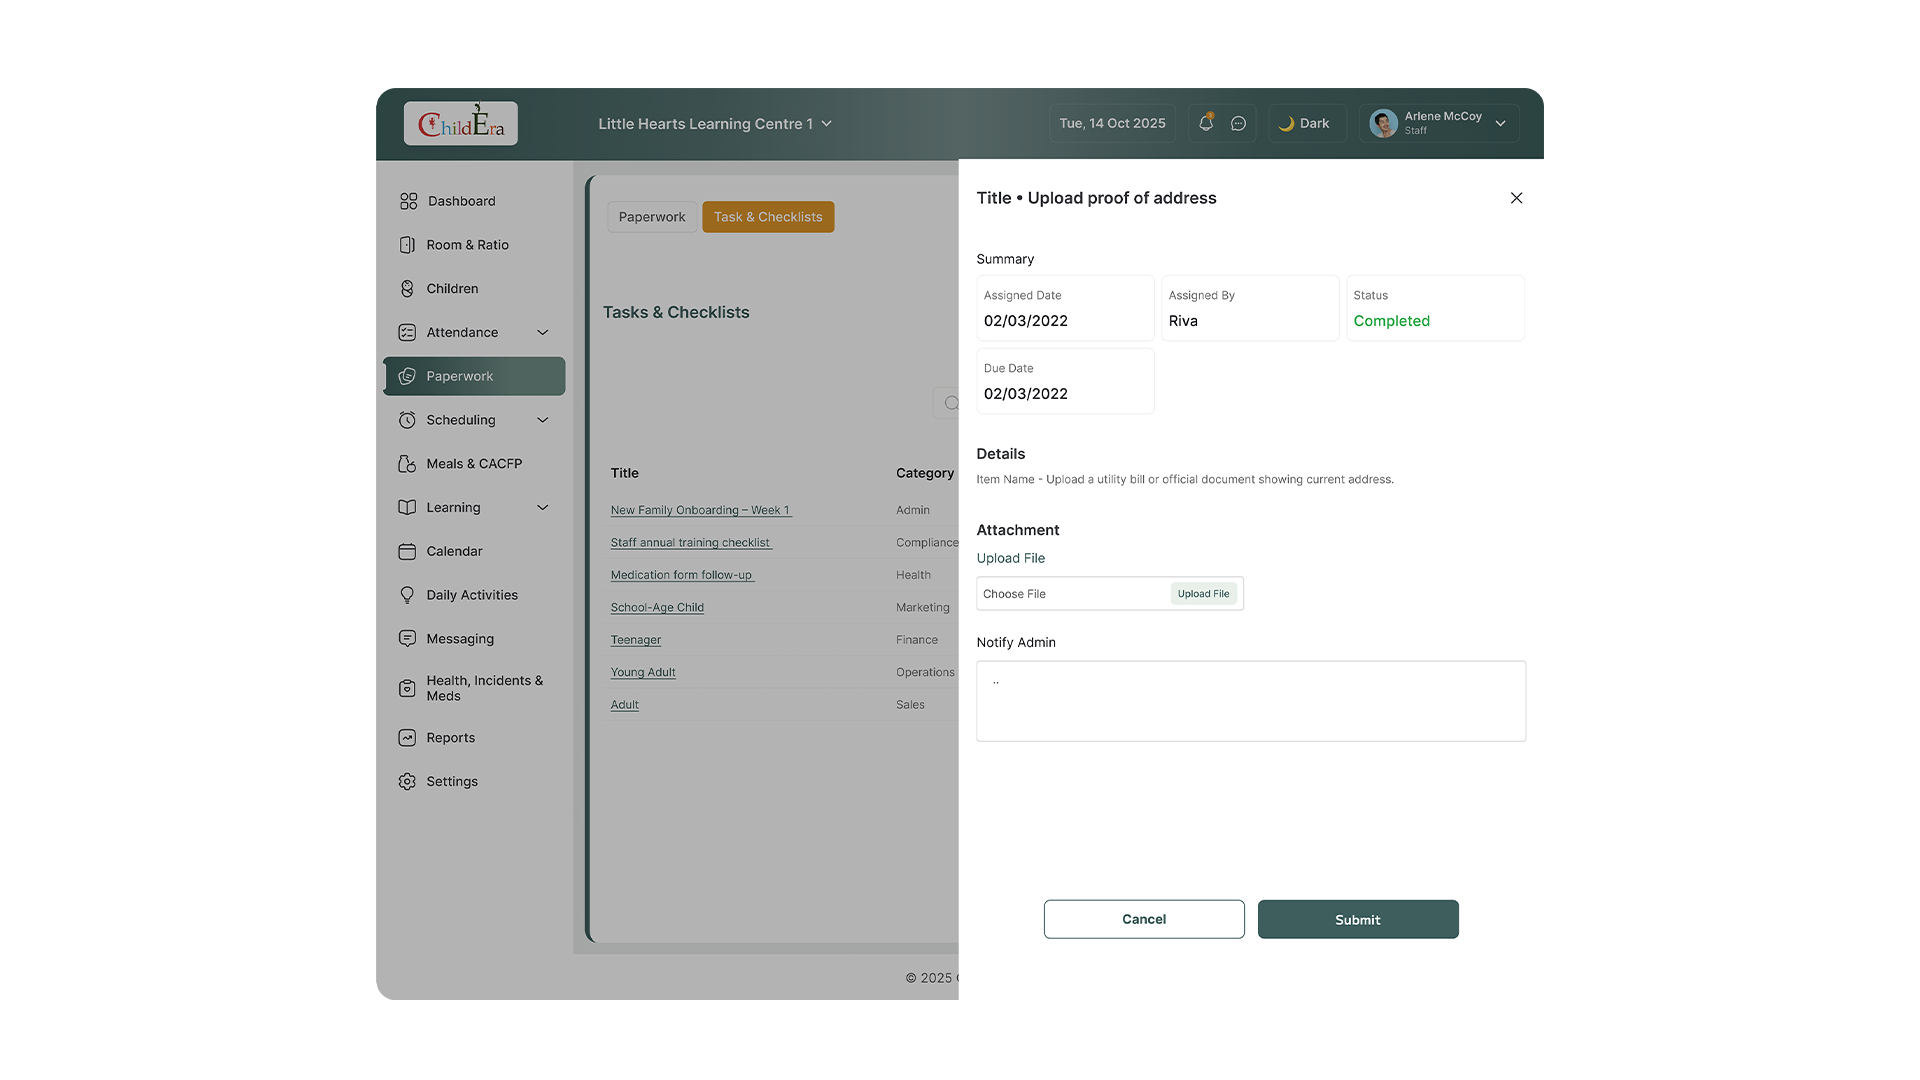1920x1080 pixels.
Task: Click the Upload File button in file field
Action: tap(1203, 594)
